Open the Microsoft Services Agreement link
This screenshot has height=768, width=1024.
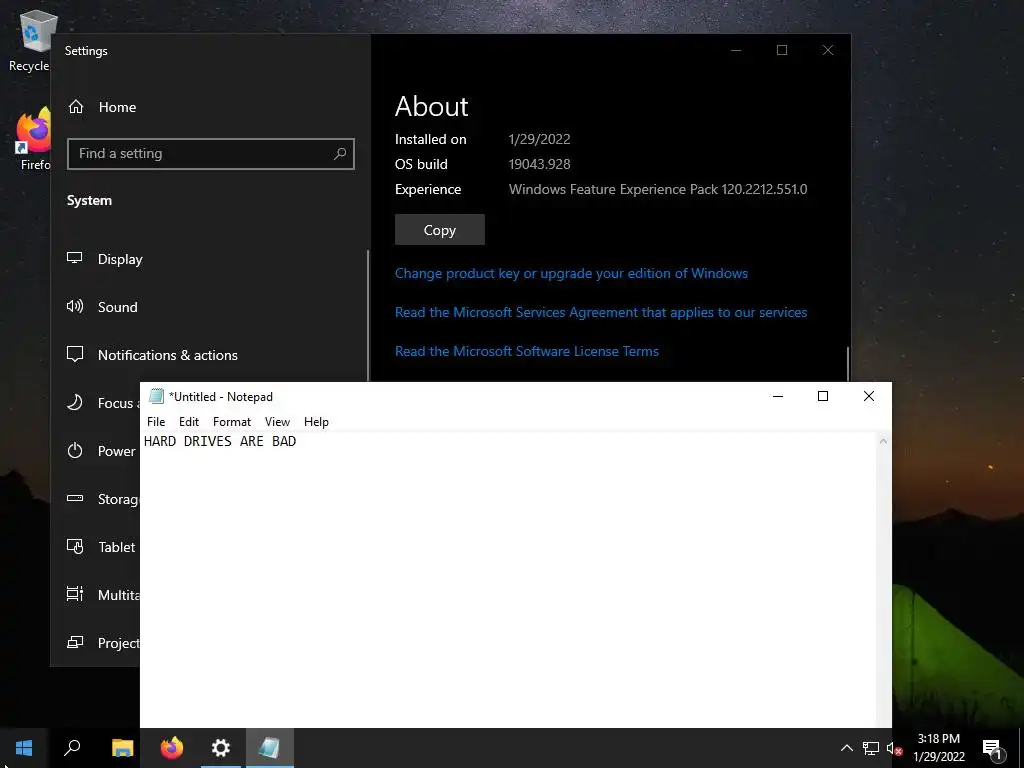(601, 313)
